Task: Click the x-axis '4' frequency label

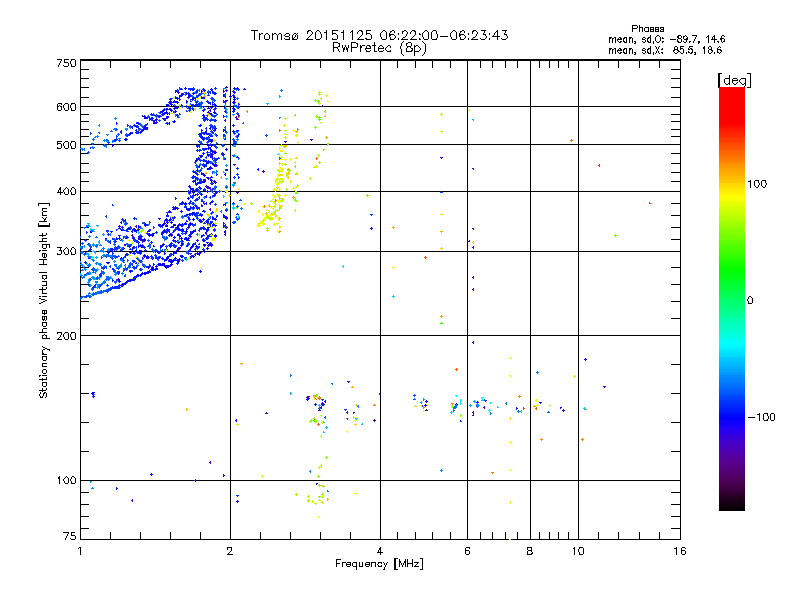Action: coord(380,551)
